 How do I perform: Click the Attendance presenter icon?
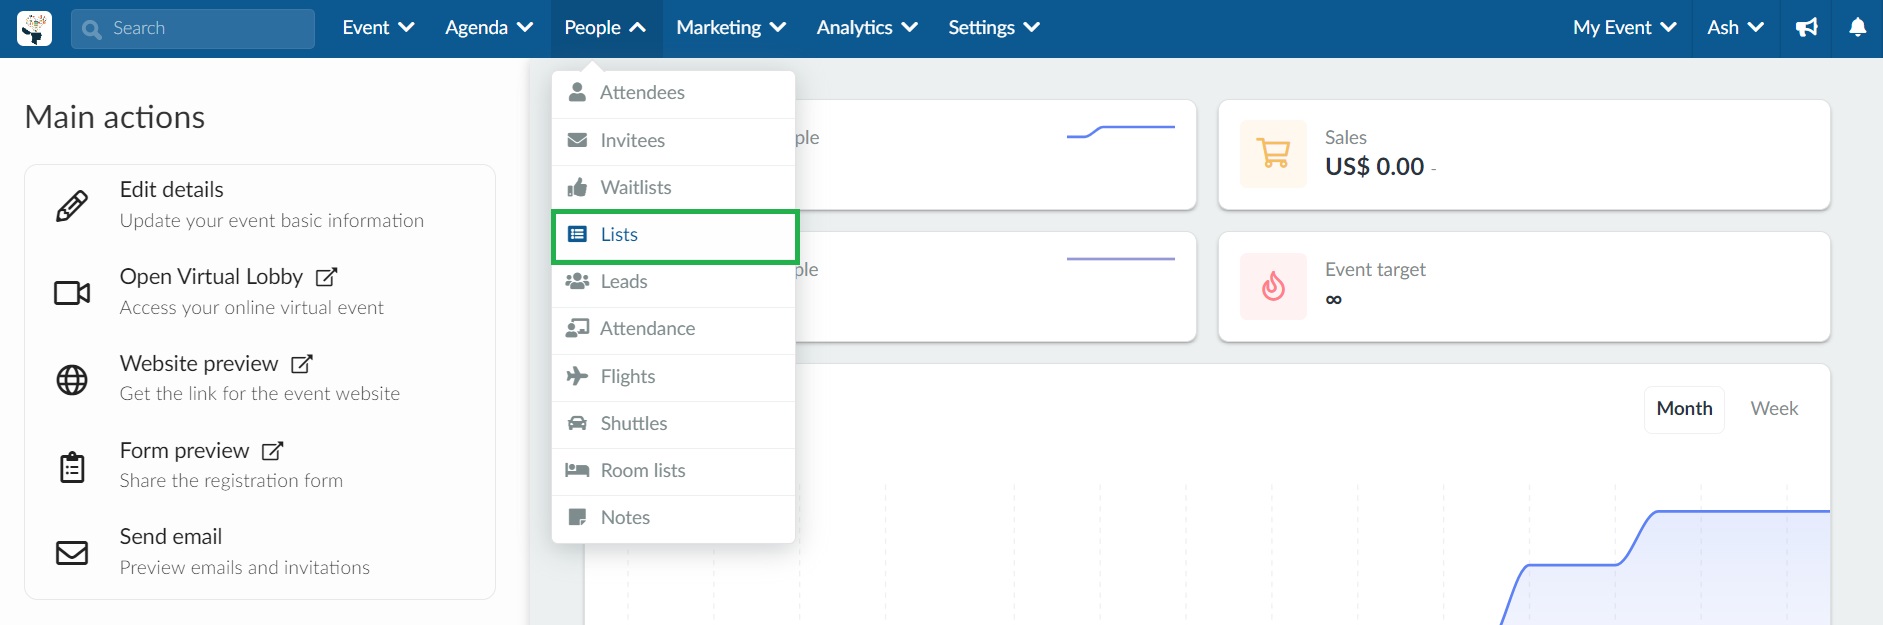coord(577,328)
